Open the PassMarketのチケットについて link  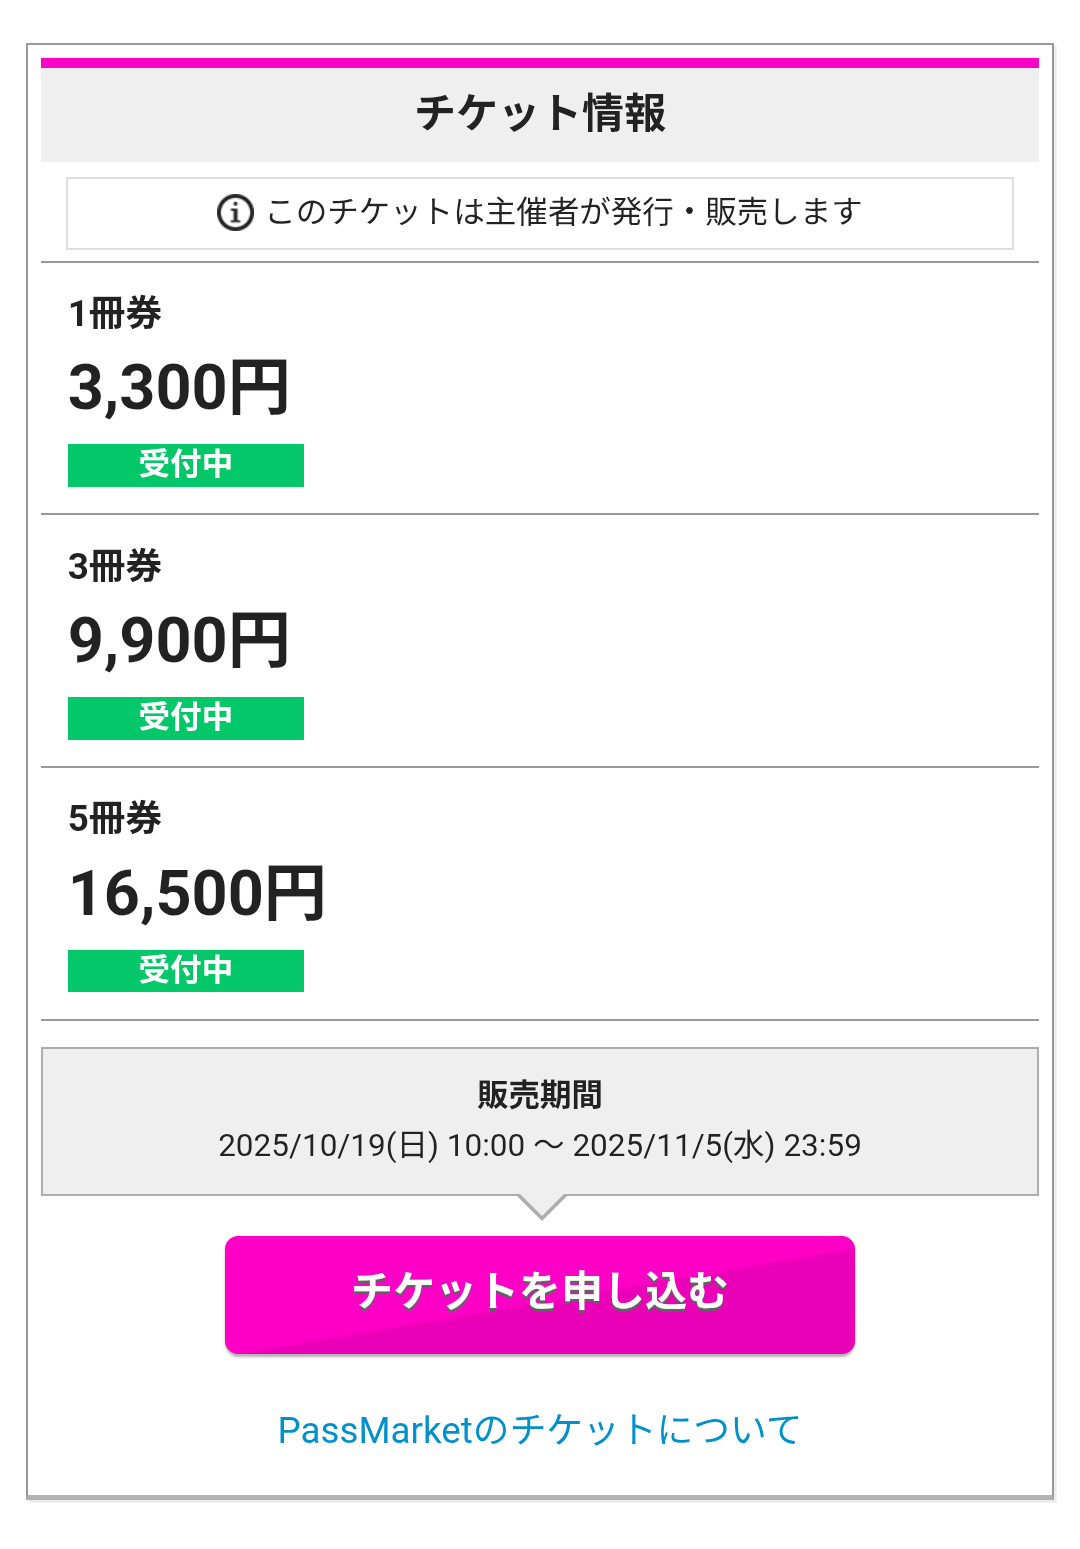point(539,1430)
